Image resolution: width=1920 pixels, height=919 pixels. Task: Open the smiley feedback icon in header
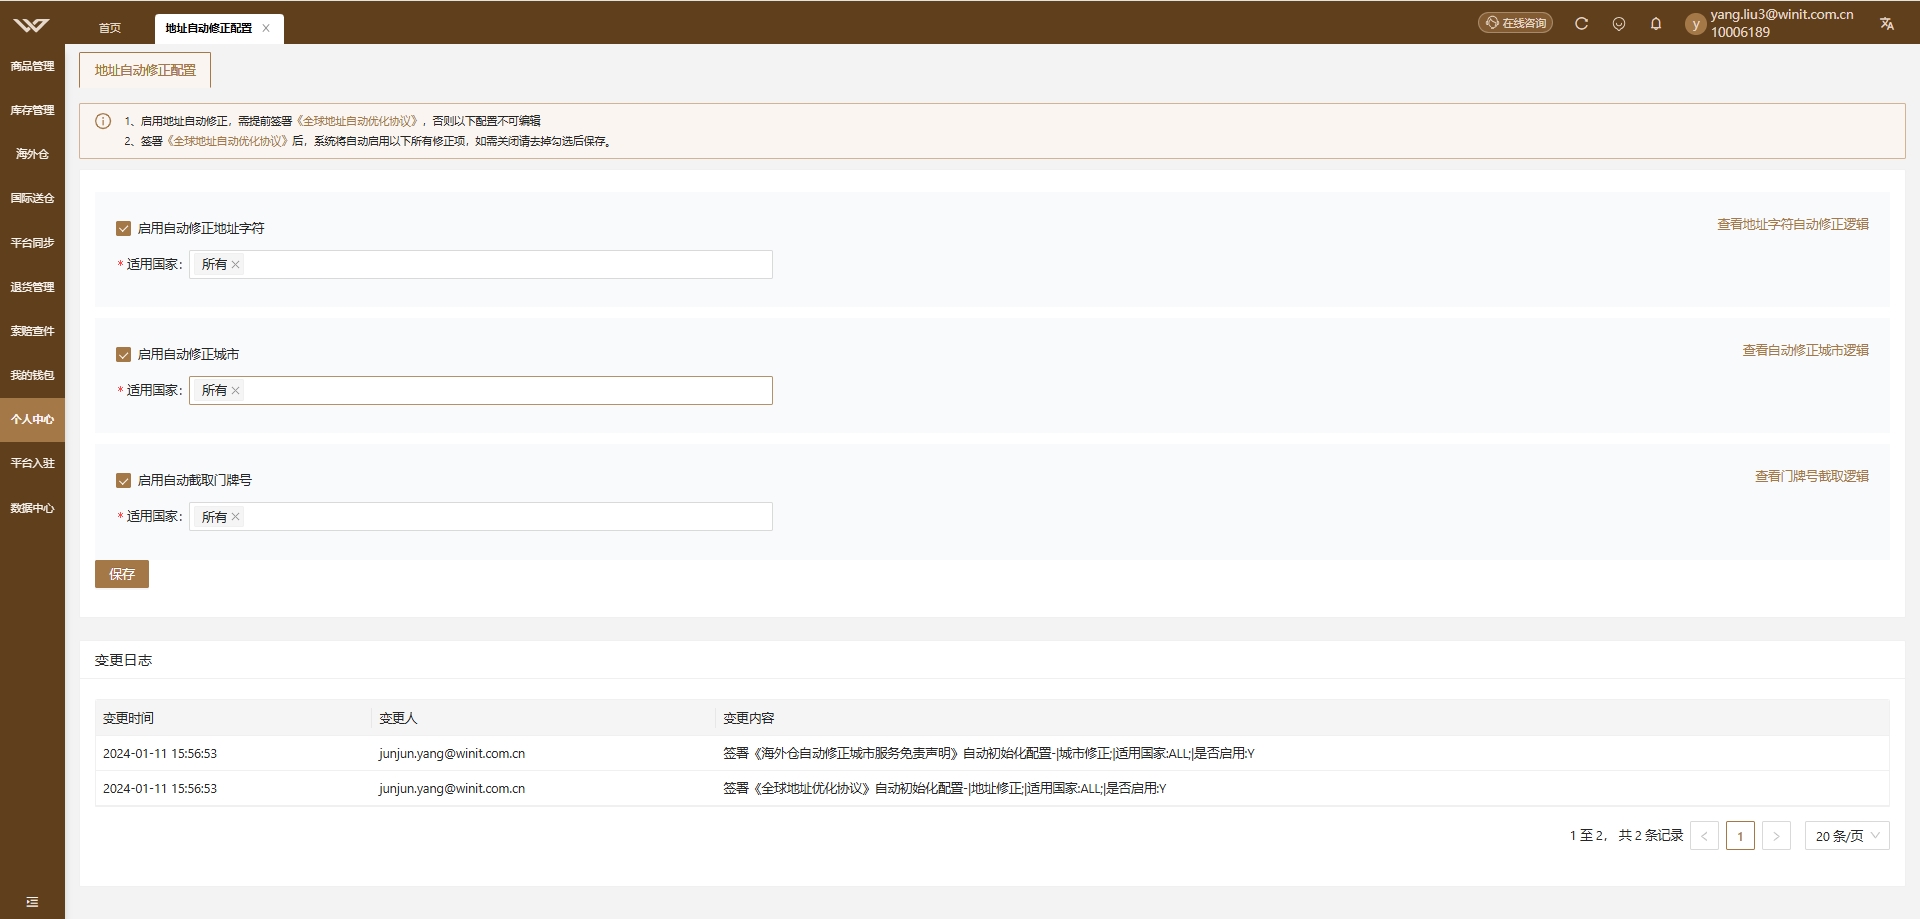1619,24
